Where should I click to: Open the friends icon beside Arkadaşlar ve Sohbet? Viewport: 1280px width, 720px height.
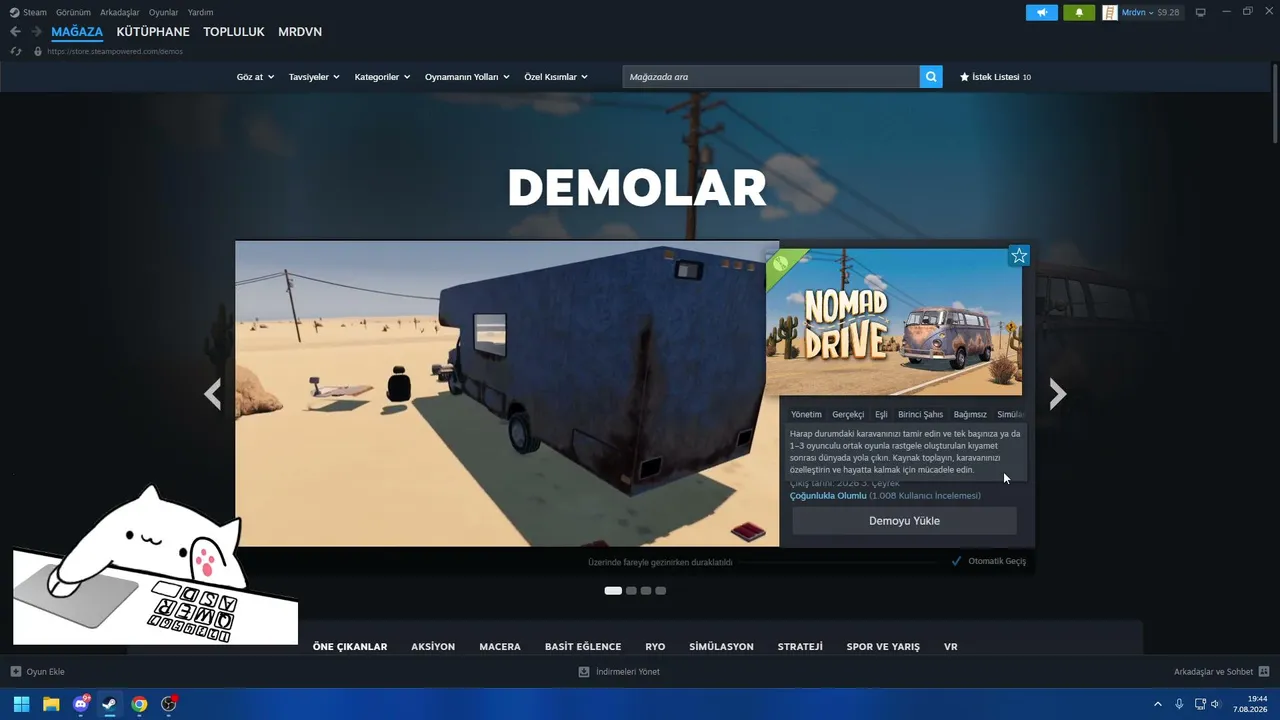1264,672
